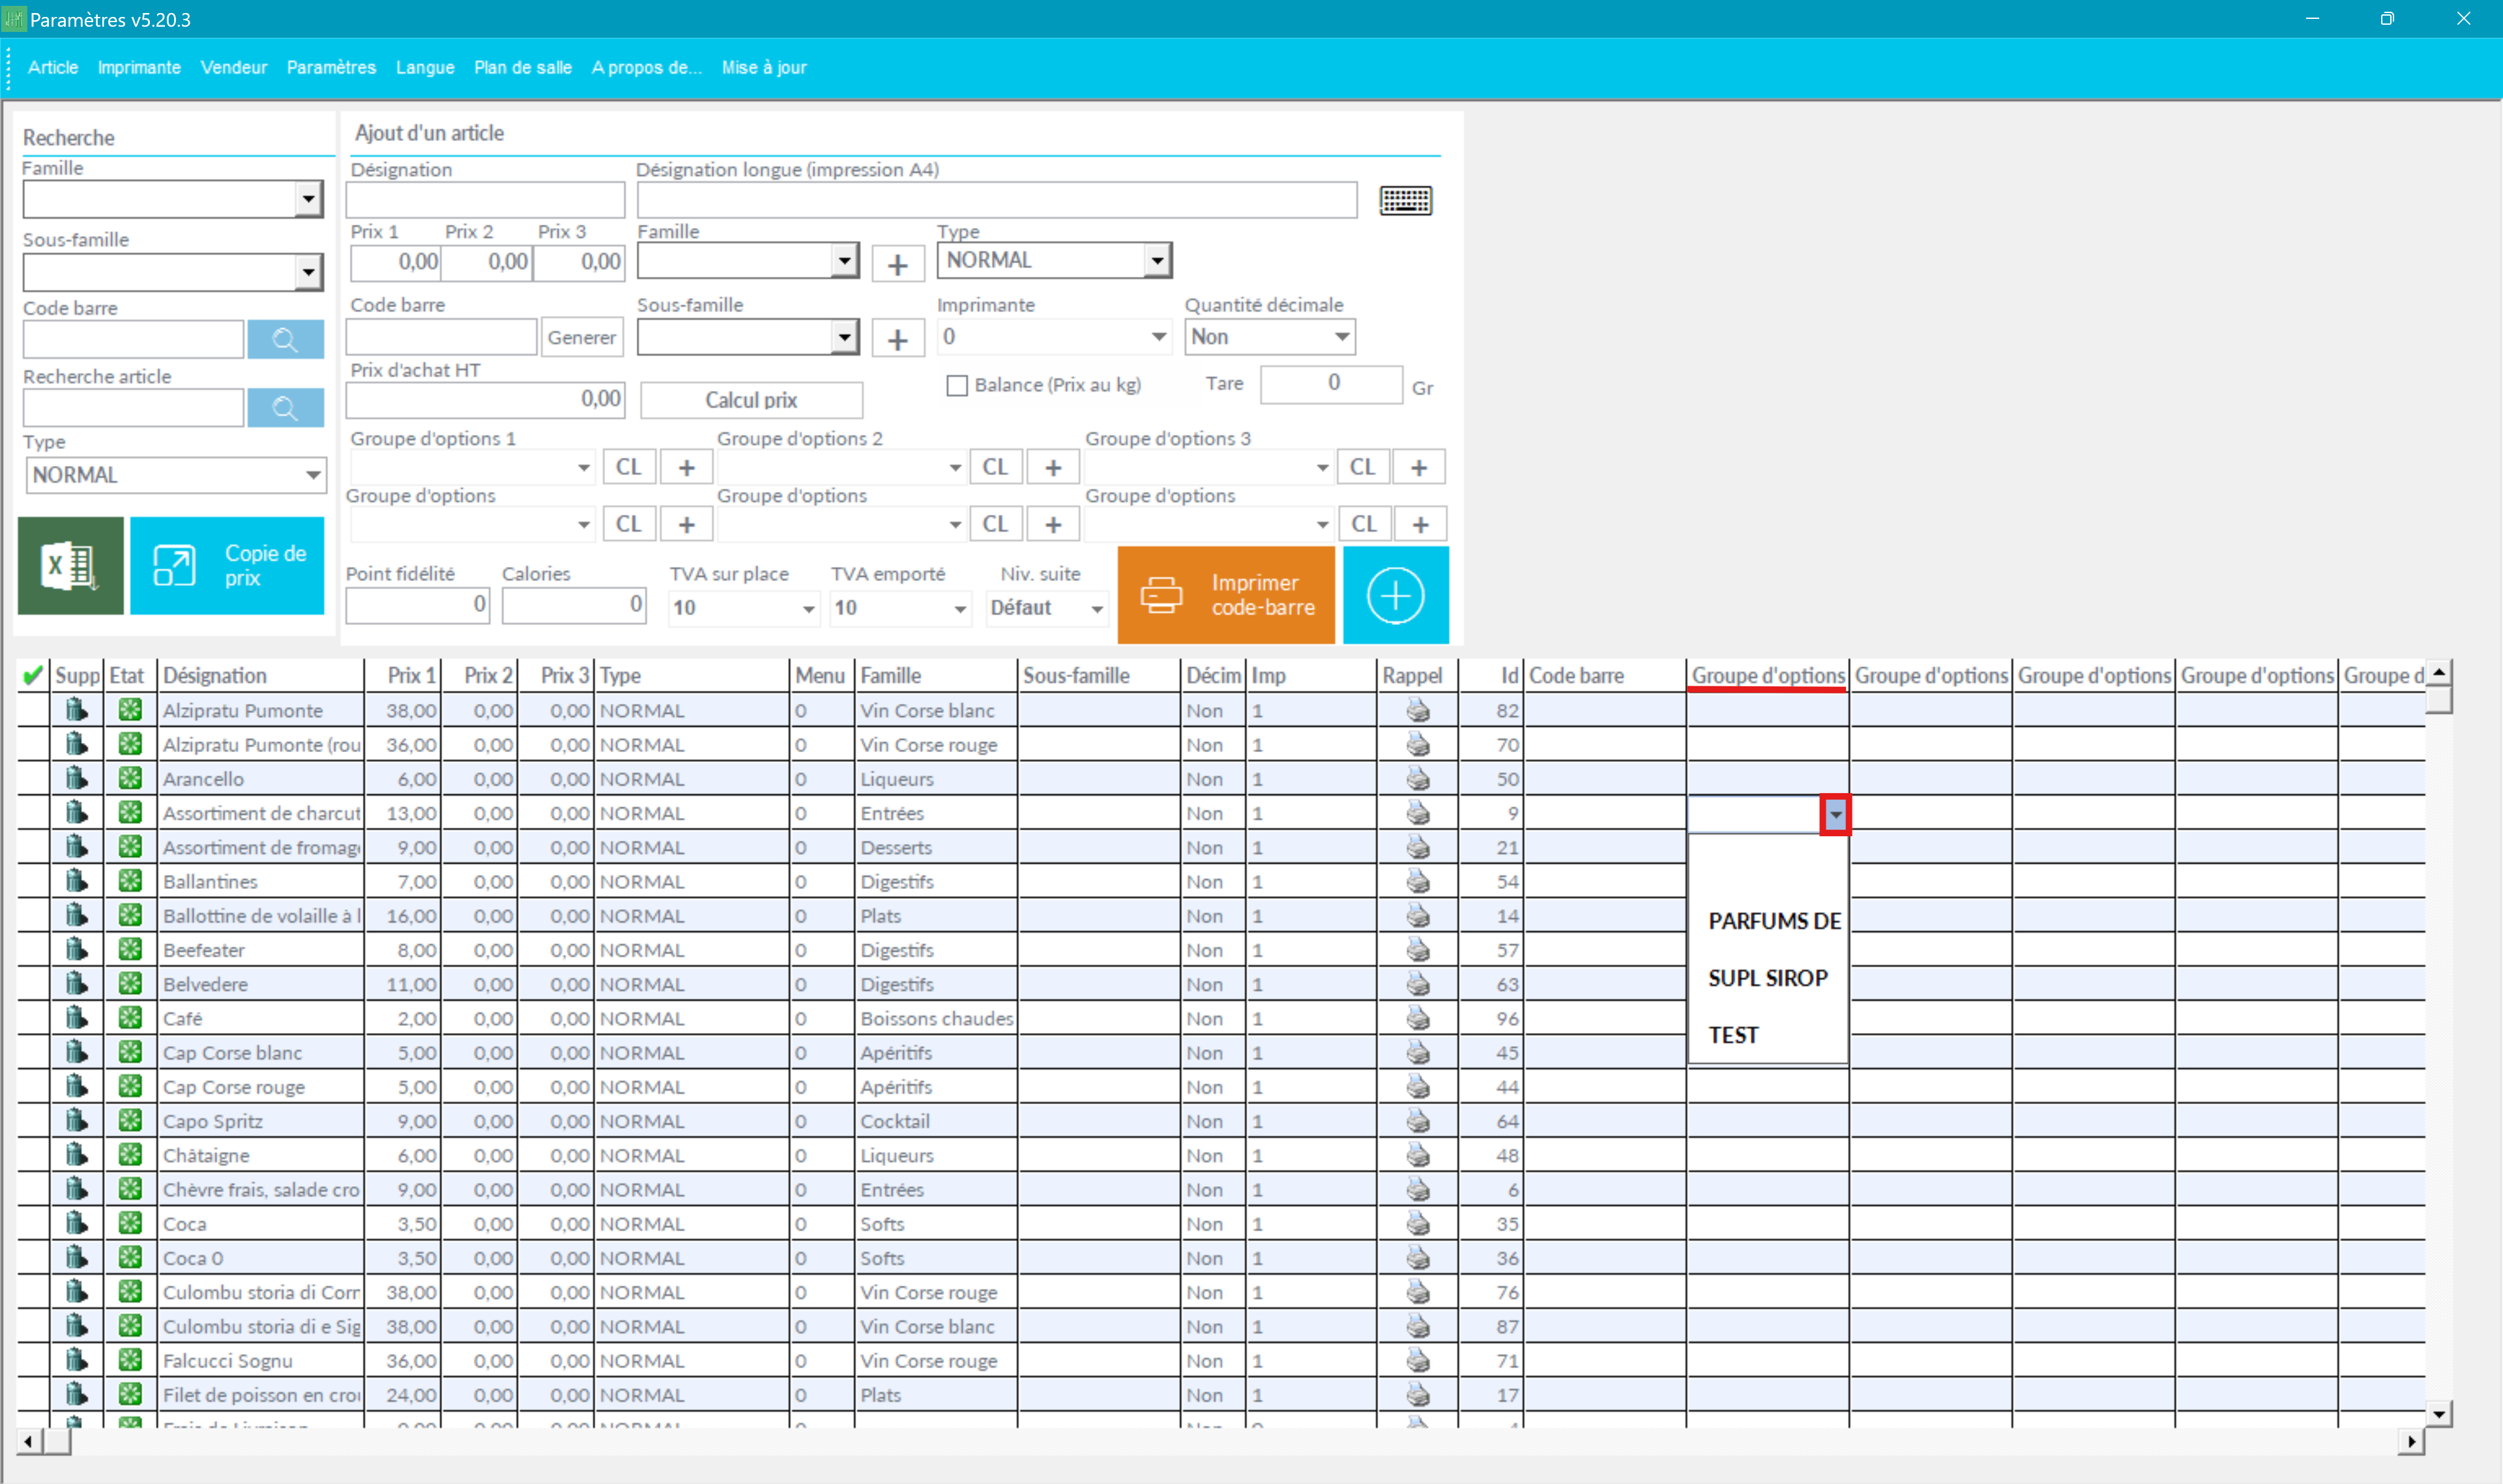Click the Recherche article search magnifier
This screenshot has height=1484, width=2503.
[285, 407]
